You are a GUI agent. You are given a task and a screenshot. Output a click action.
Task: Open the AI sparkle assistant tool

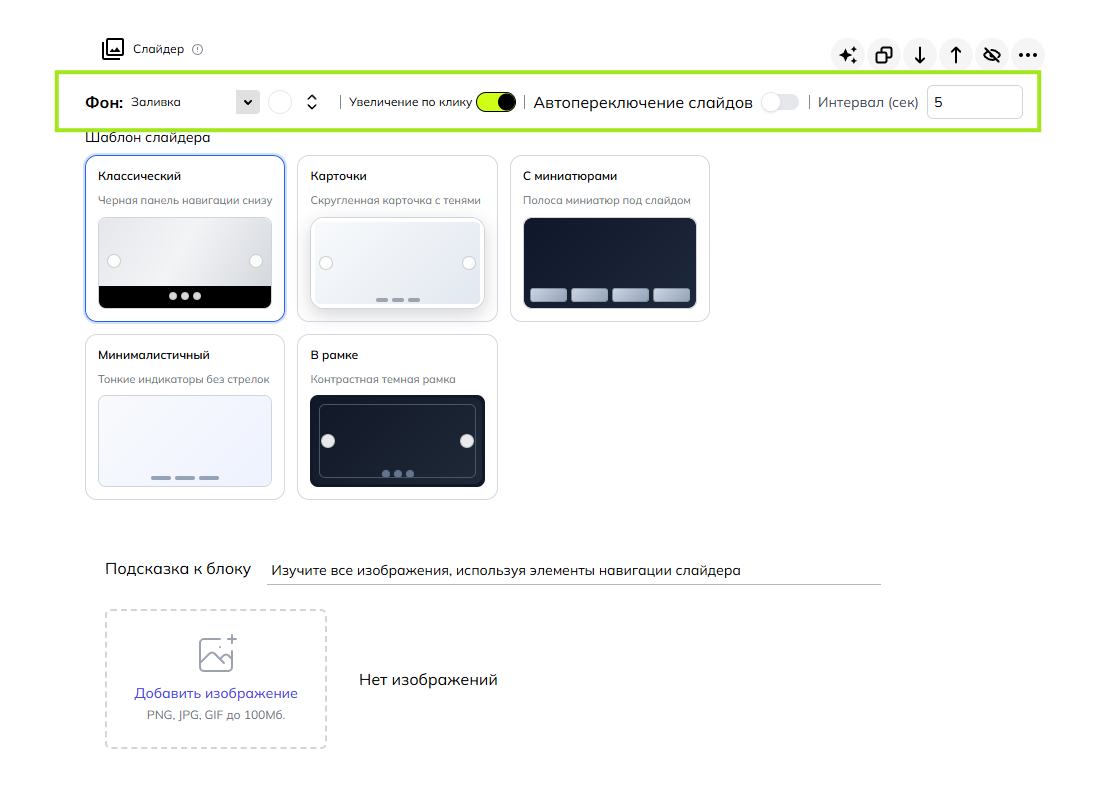848,55
